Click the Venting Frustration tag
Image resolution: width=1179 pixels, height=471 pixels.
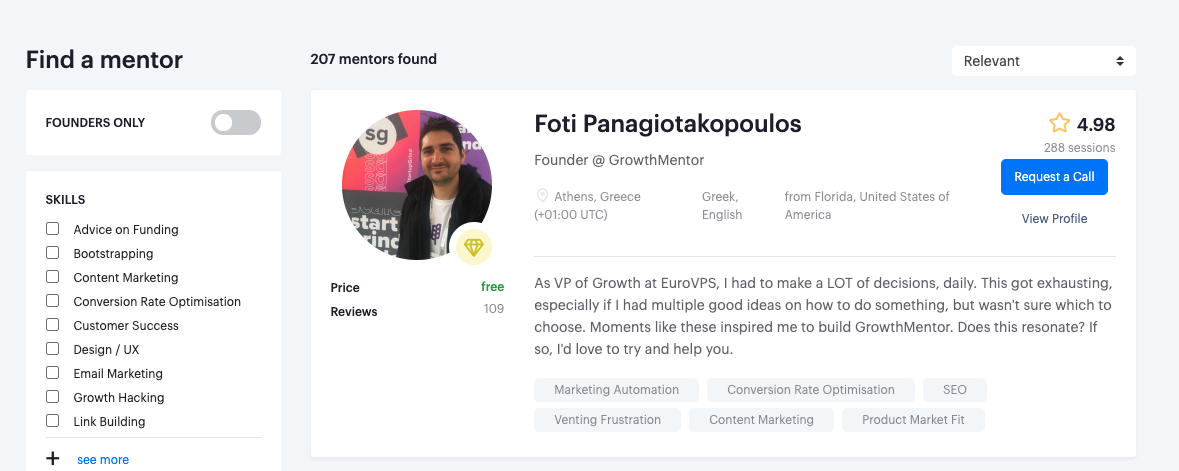607,420
